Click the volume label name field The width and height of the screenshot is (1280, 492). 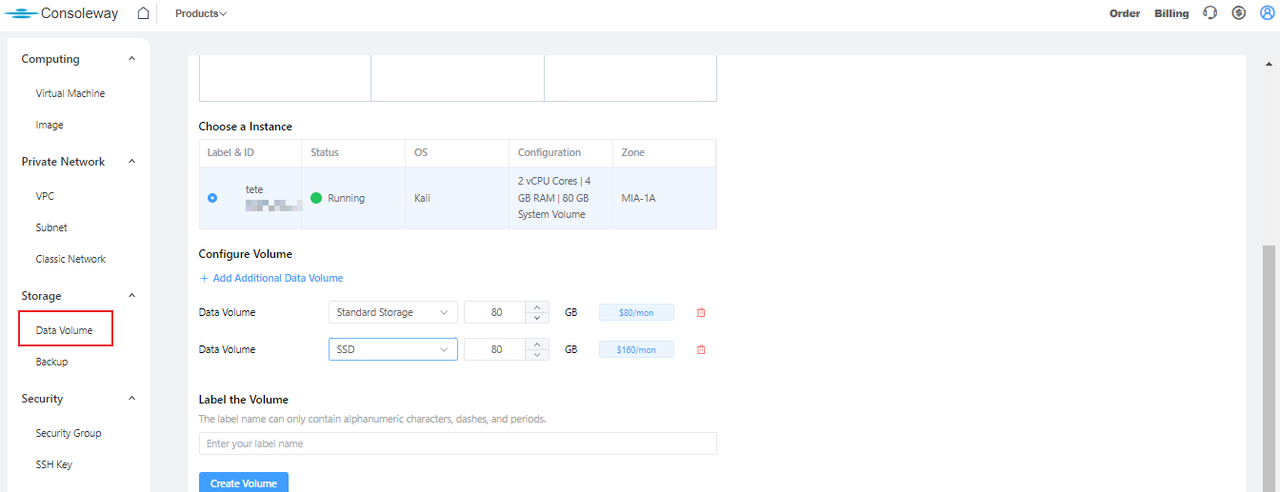click(x=457, y=443)
